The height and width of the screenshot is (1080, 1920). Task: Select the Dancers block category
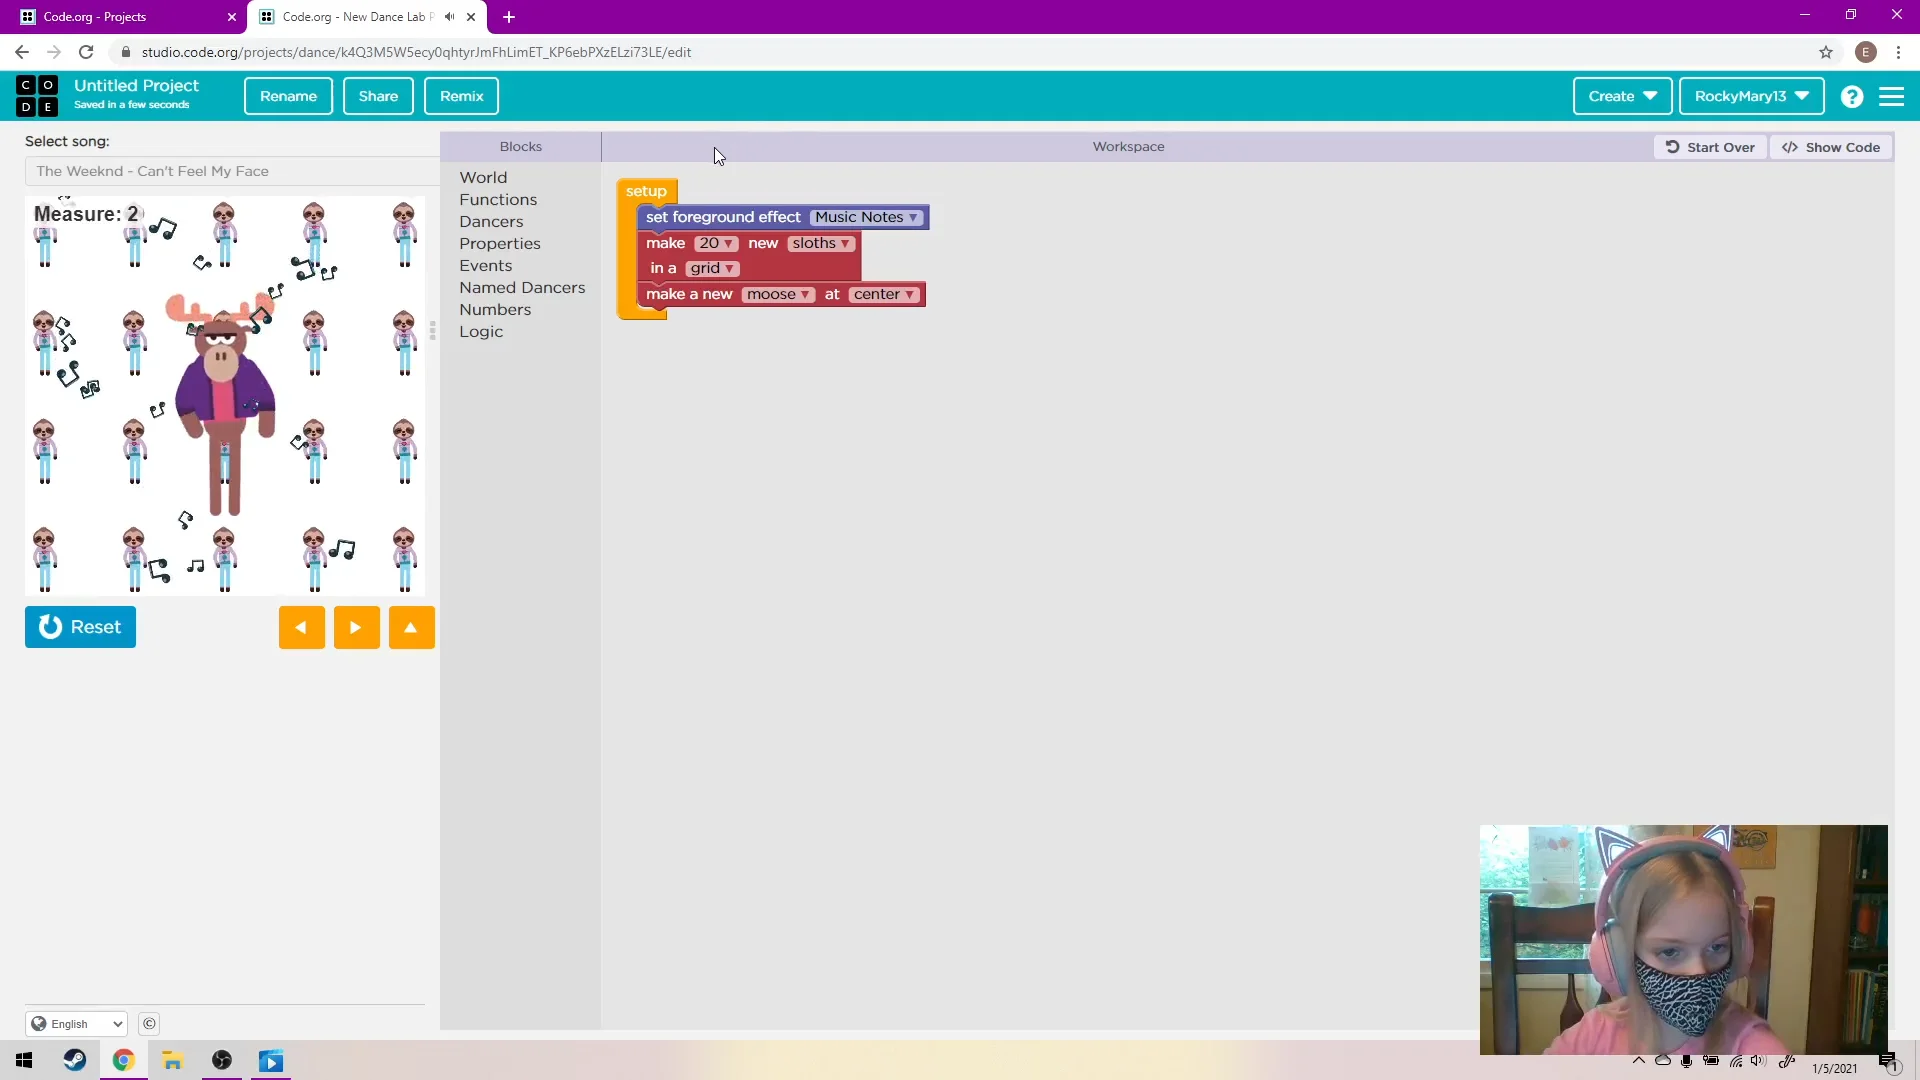click(491, 222)
